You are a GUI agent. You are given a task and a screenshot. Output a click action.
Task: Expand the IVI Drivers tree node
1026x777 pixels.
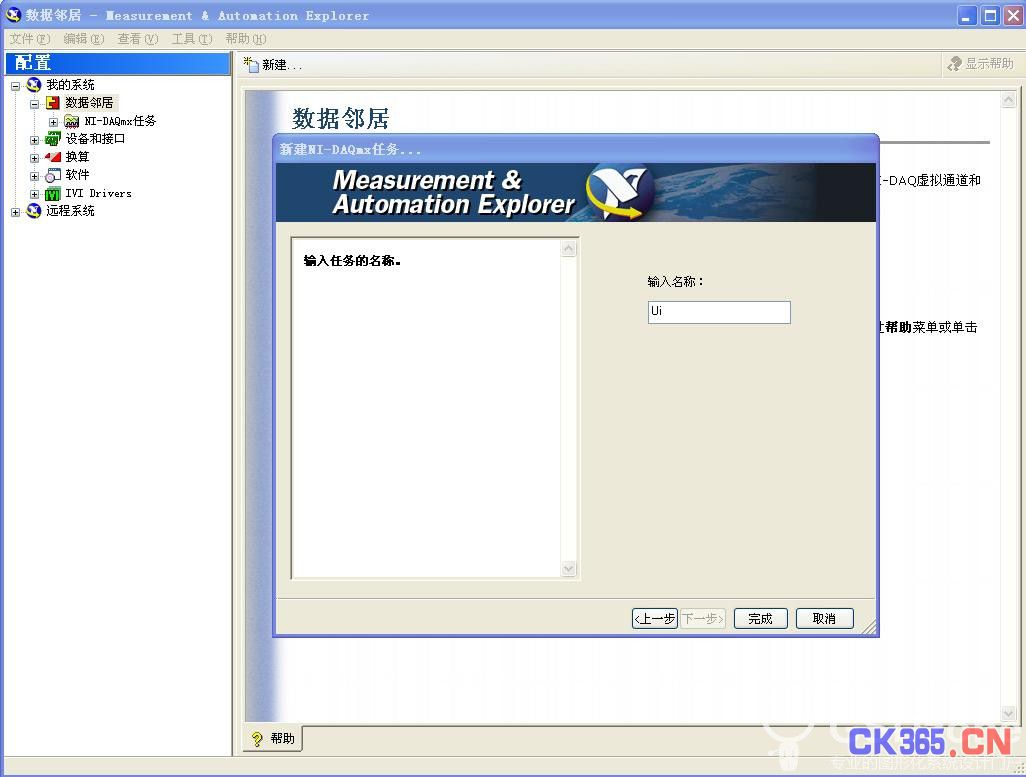coord(34,194)
